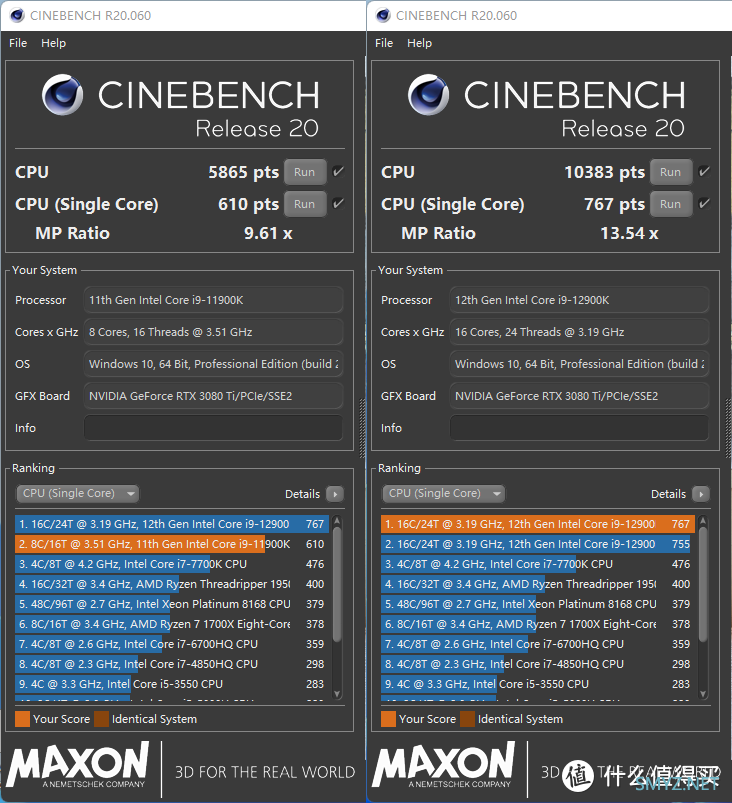
Task: Click Your Score orange swatch in left window
Action: pos(23,719)
